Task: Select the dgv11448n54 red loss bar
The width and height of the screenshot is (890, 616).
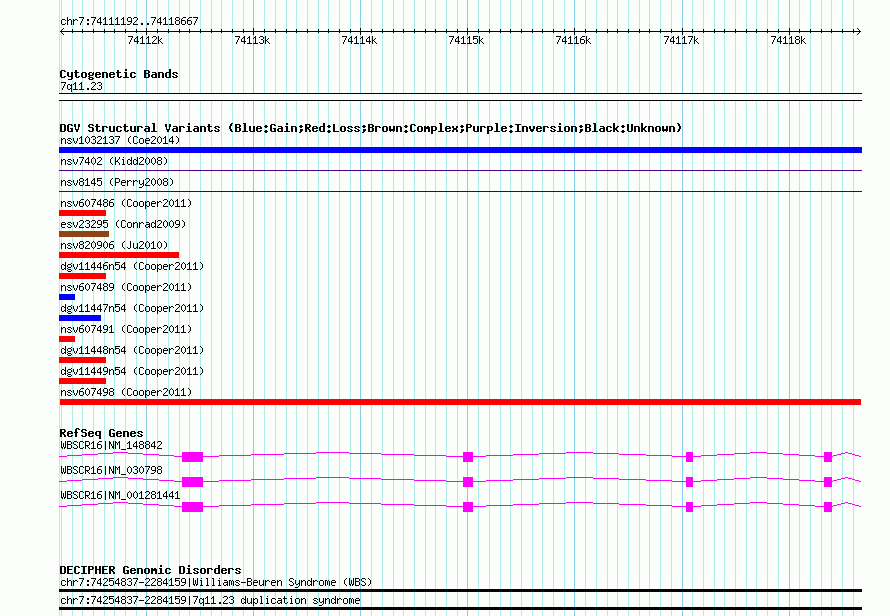Action: (x=82, y=360)
